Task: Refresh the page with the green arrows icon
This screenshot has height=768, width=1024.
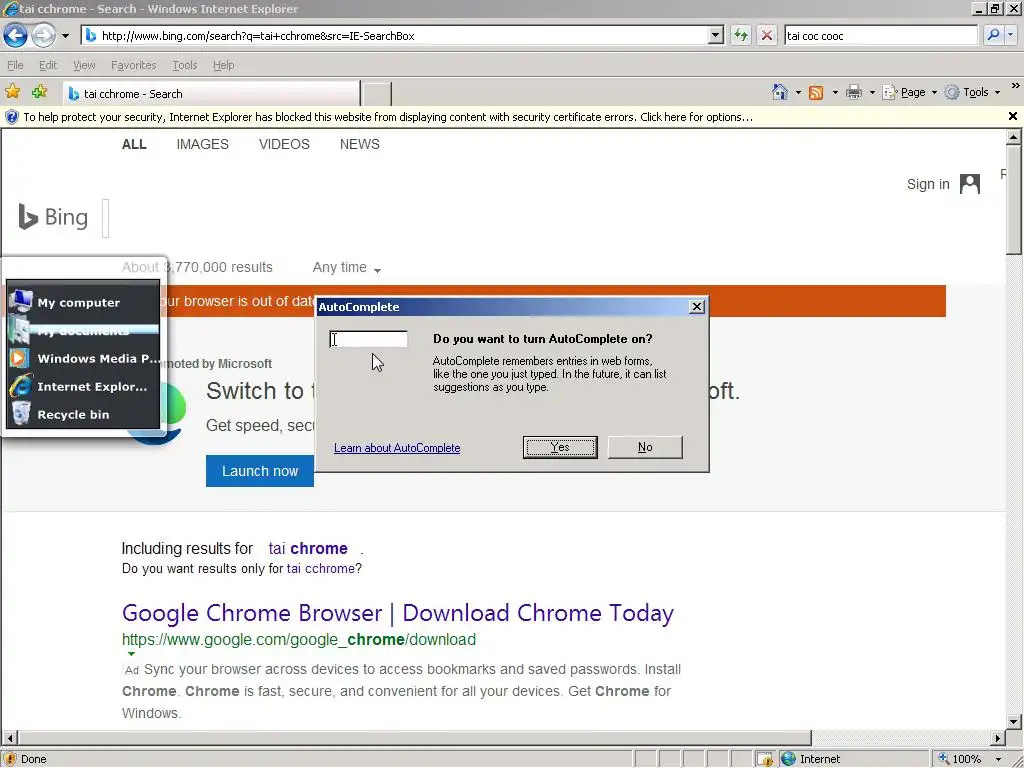Action: click(x=741, y=36)
